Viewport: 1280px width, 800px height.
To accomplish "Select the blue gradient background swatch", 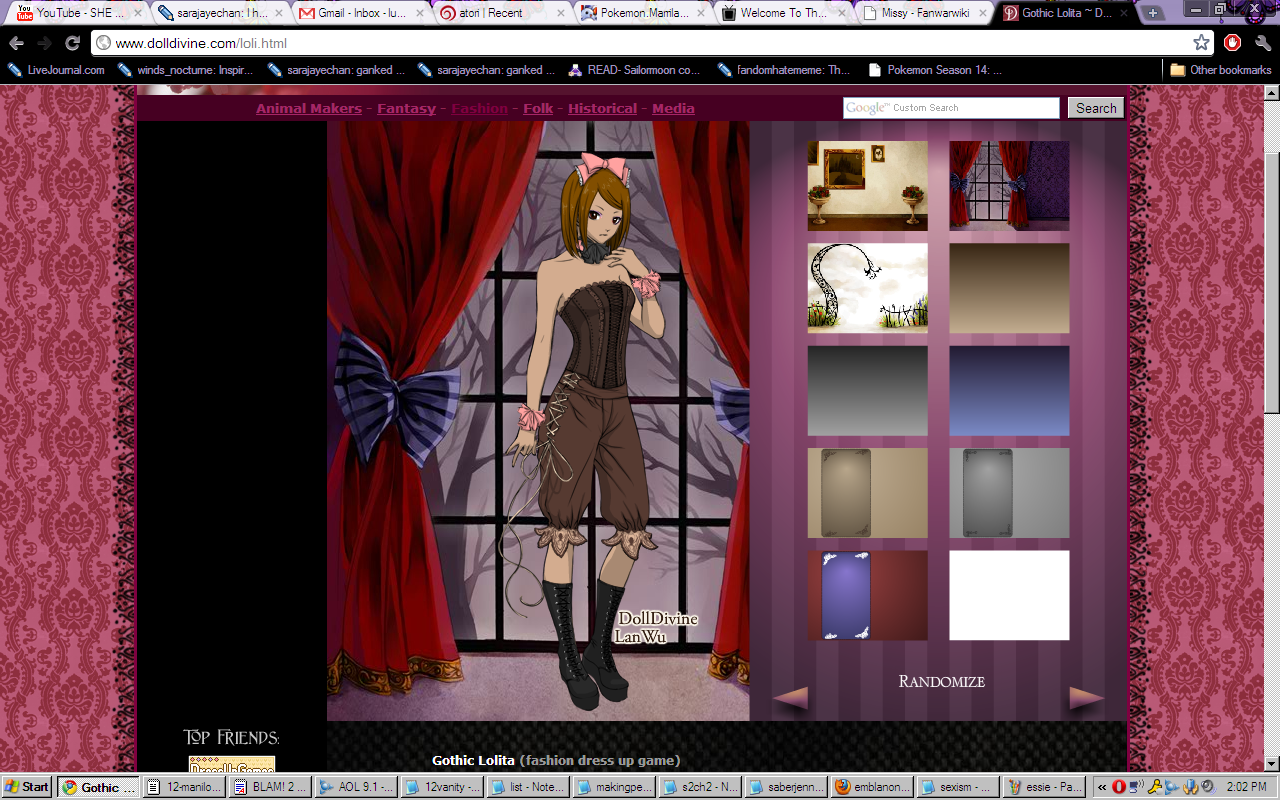I will [1009, 391].
